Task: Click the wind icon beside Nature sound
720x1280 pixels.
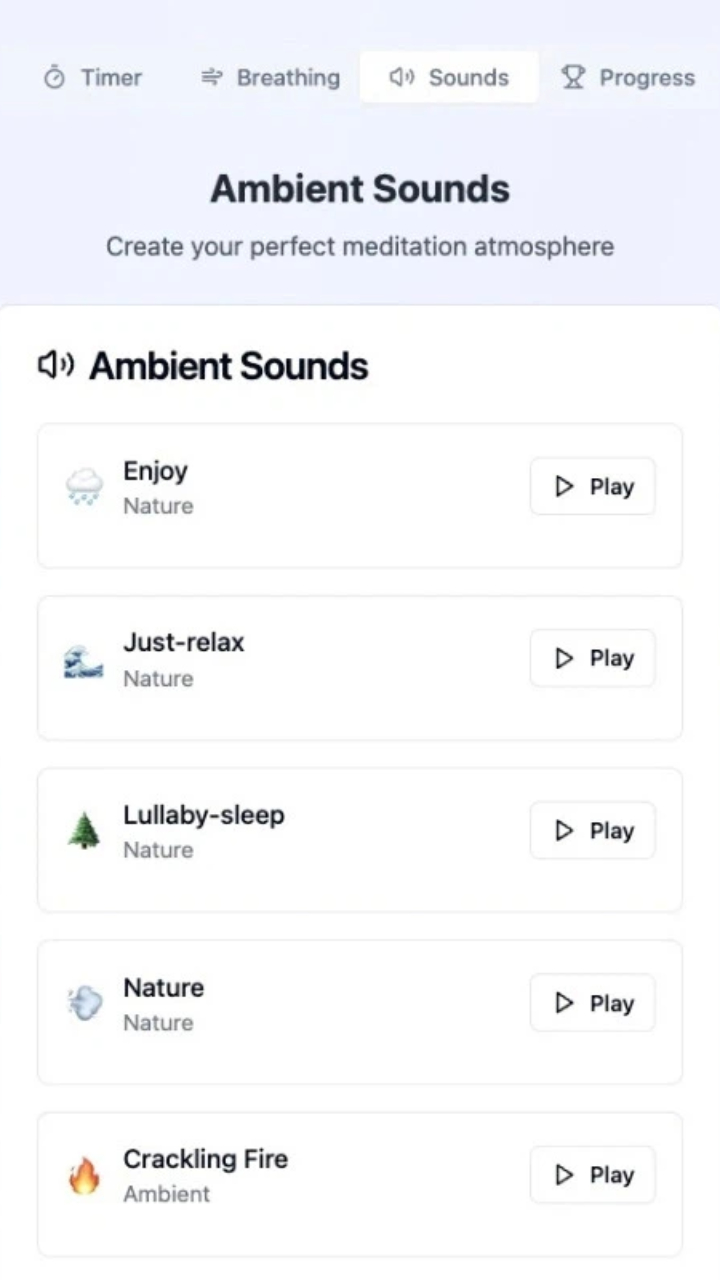Action: click(x=84, y=1004)
